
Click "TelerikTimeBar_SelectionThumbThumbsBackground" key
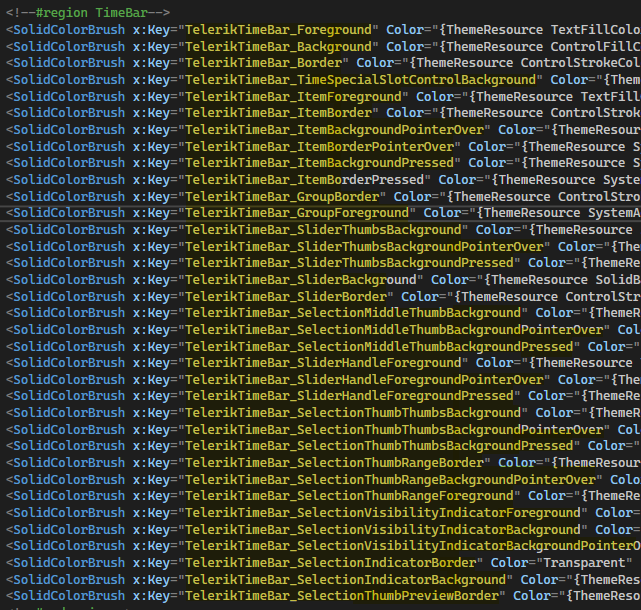[x=353, y=413]
